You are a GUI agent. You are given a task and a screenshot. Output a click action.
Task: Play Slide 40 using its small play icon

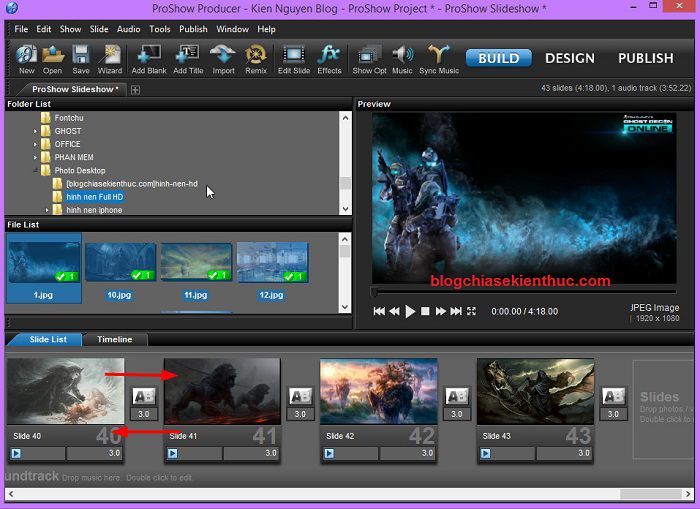point(16,454)
